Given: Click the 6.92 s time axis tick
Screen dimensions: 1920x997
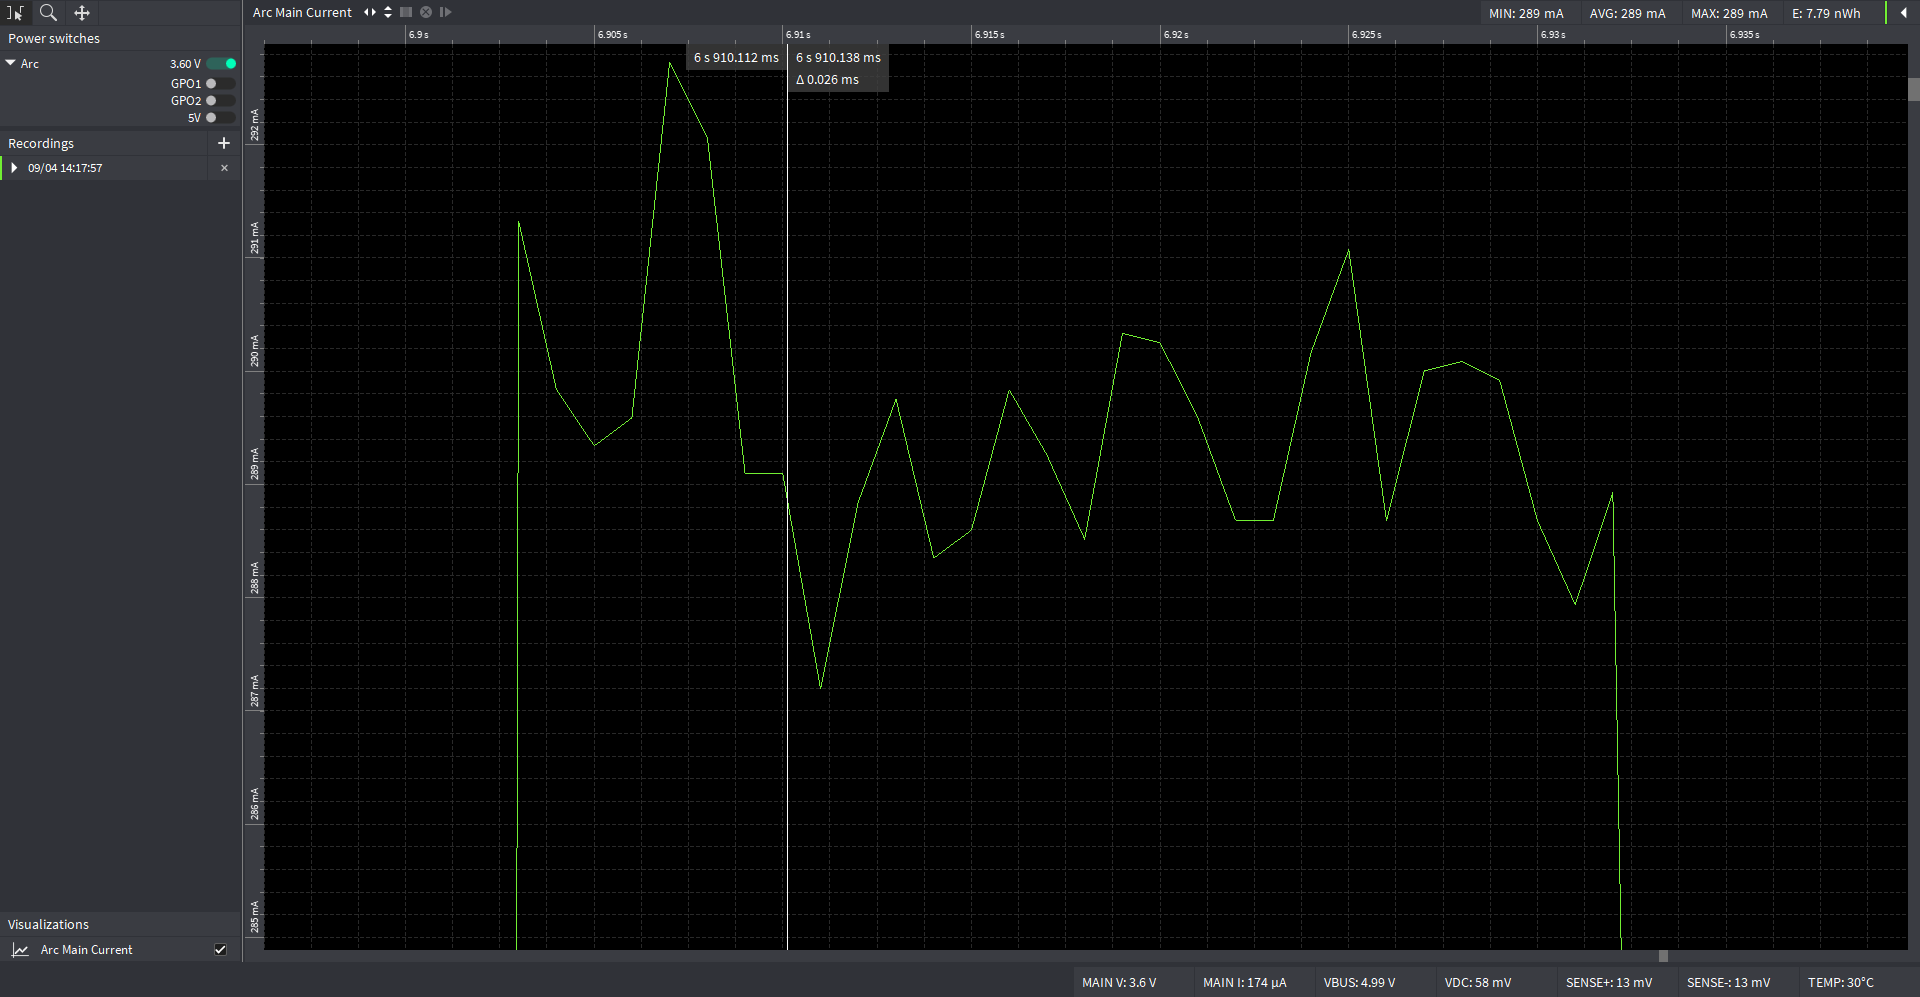Looking at the screenshot, I should click(x=1176, y=35).
